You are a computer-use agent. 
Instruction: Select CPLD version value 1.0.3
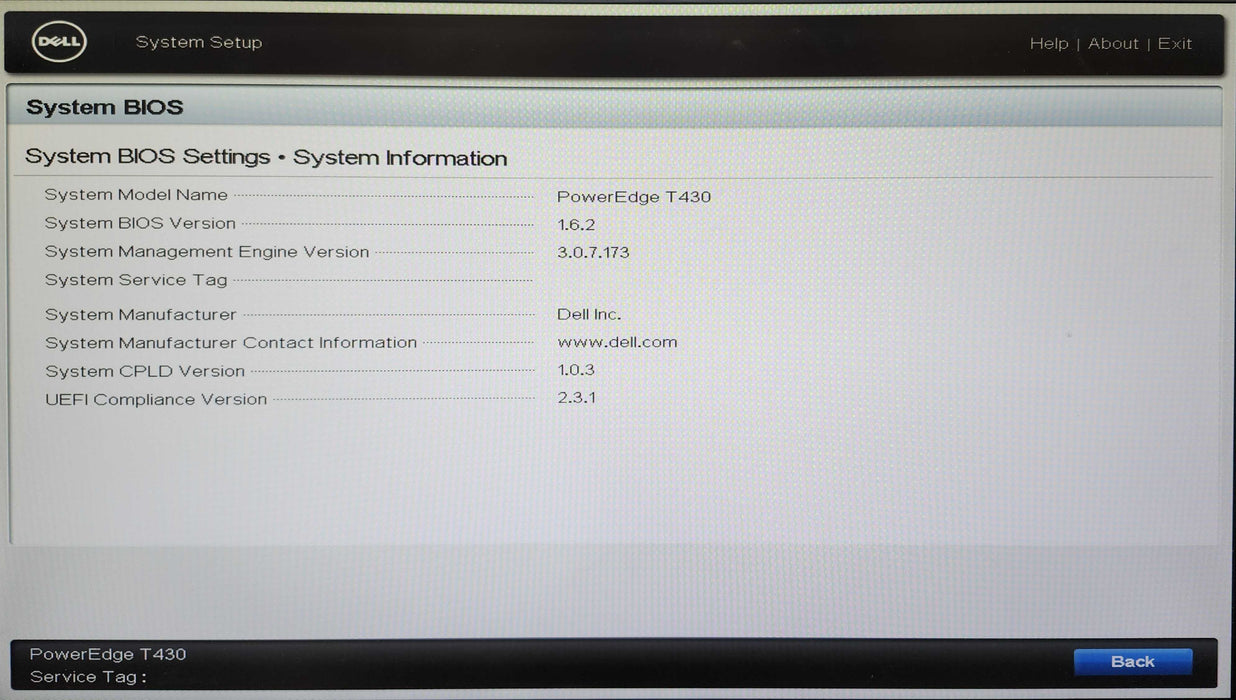[x=576, y=370]
